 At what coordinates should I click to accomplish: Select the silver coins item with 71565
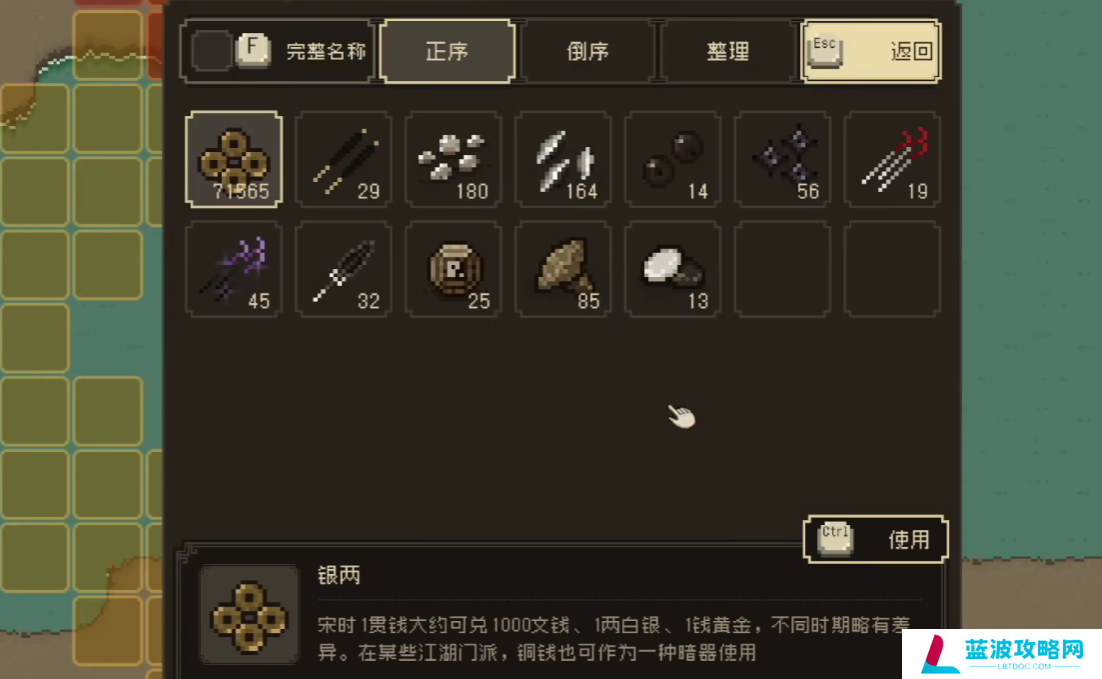[234, 160]
